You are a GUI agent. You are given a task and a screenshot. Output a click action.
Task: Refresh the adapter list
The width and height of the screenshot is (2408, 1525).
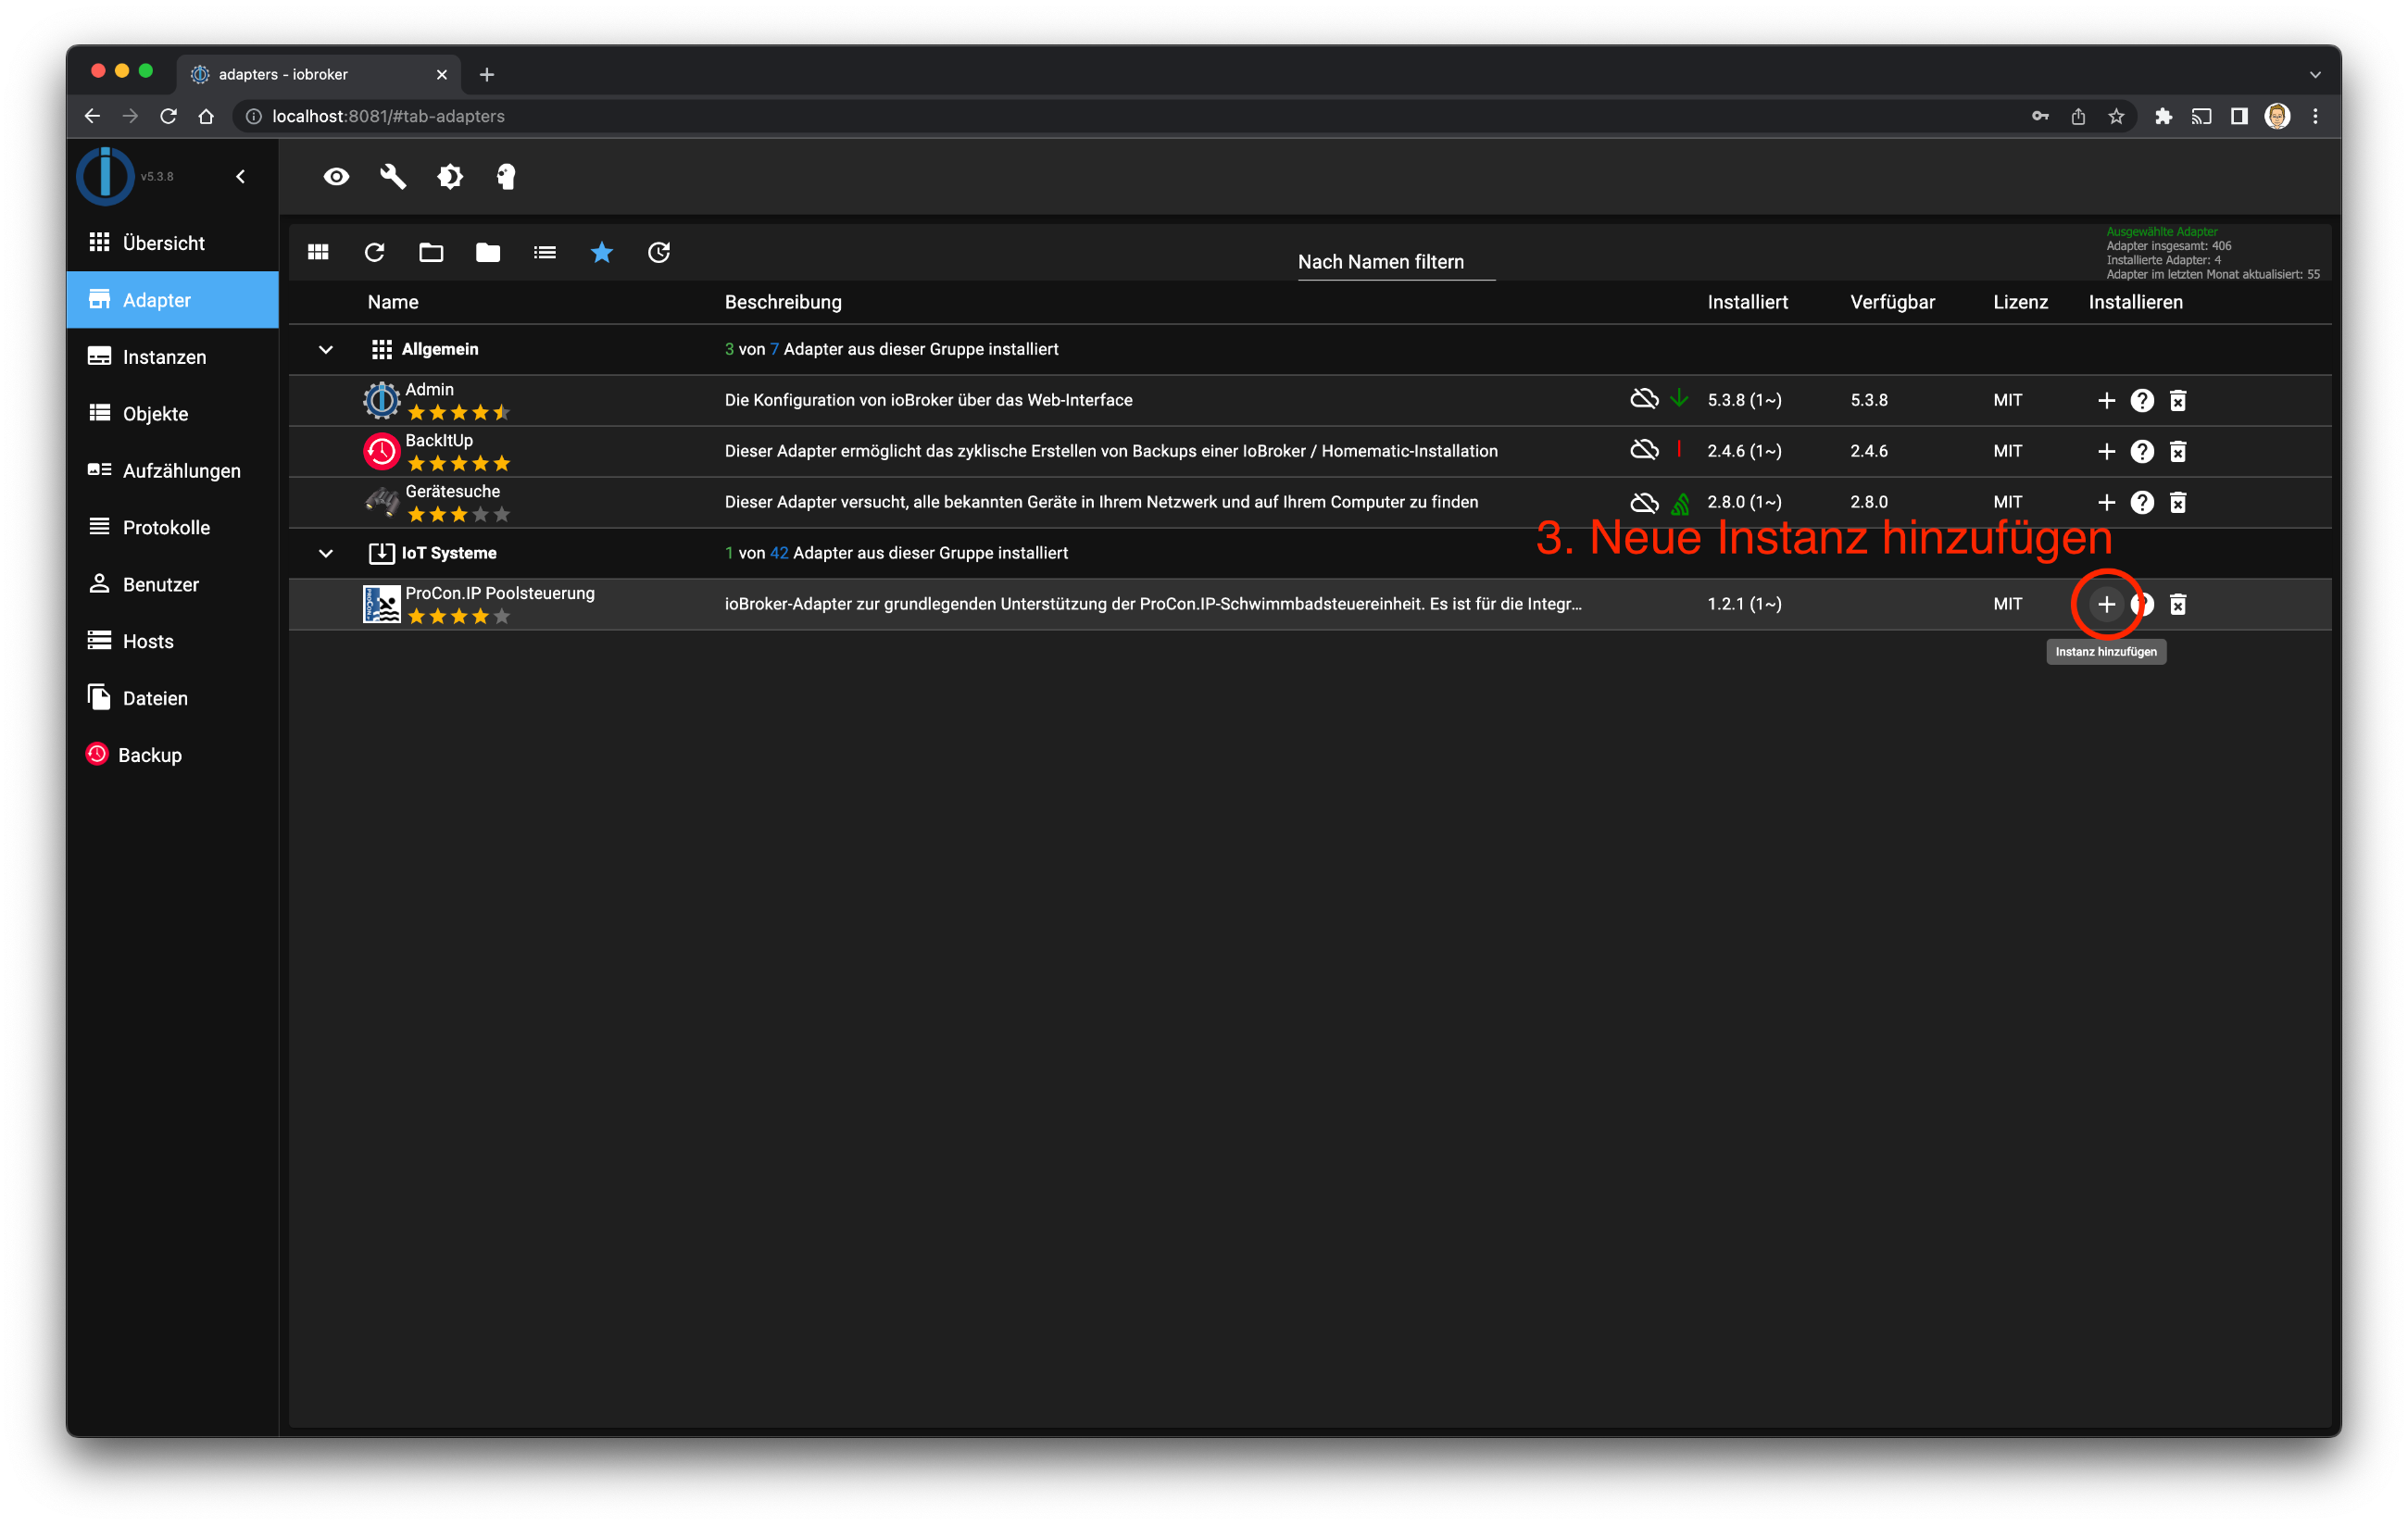(x=374, y=252)
